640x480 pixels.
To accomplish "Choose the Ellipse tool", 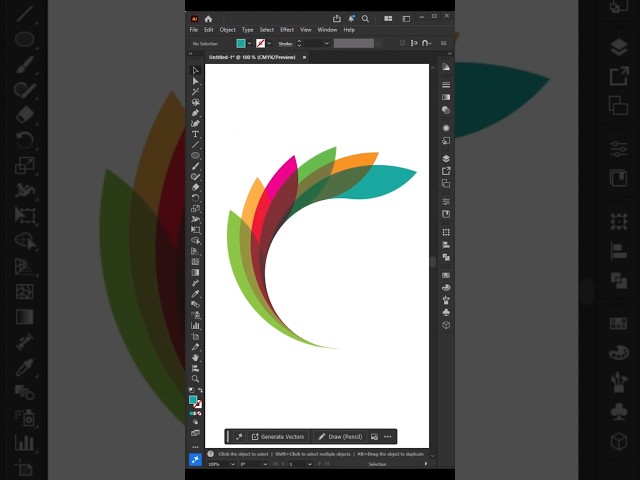I will [x=196, y=156].
